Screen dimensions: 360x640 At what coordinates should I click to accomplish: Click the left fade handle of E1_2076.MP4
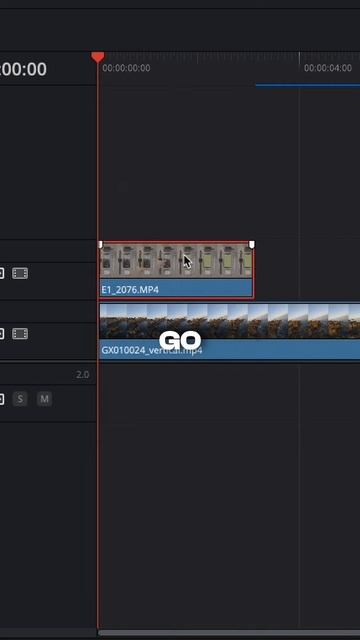pyautogui.click(x=101, y=244)
